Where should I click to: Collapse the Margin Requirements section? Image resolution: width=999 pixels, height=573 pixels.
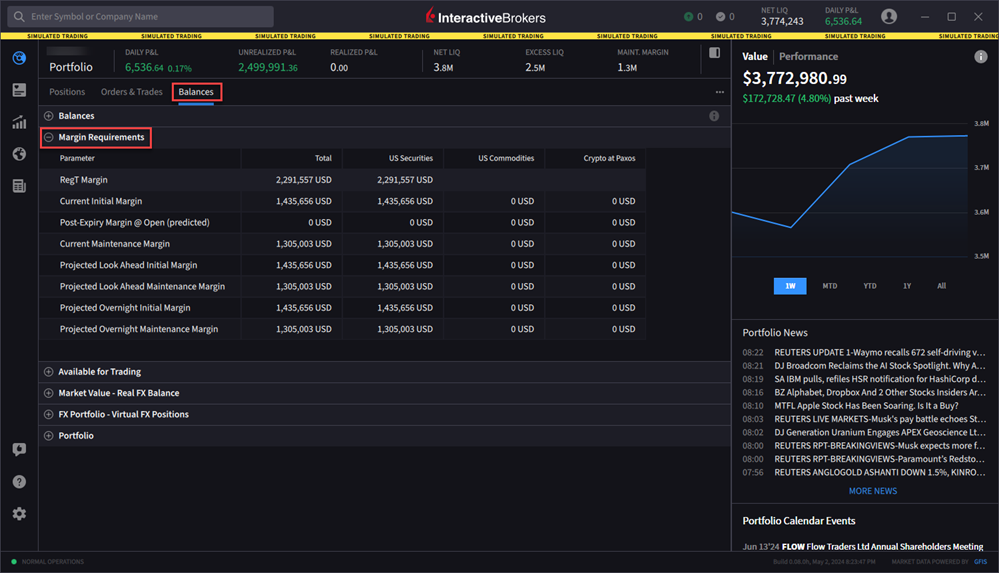click(x=48, y=137)
